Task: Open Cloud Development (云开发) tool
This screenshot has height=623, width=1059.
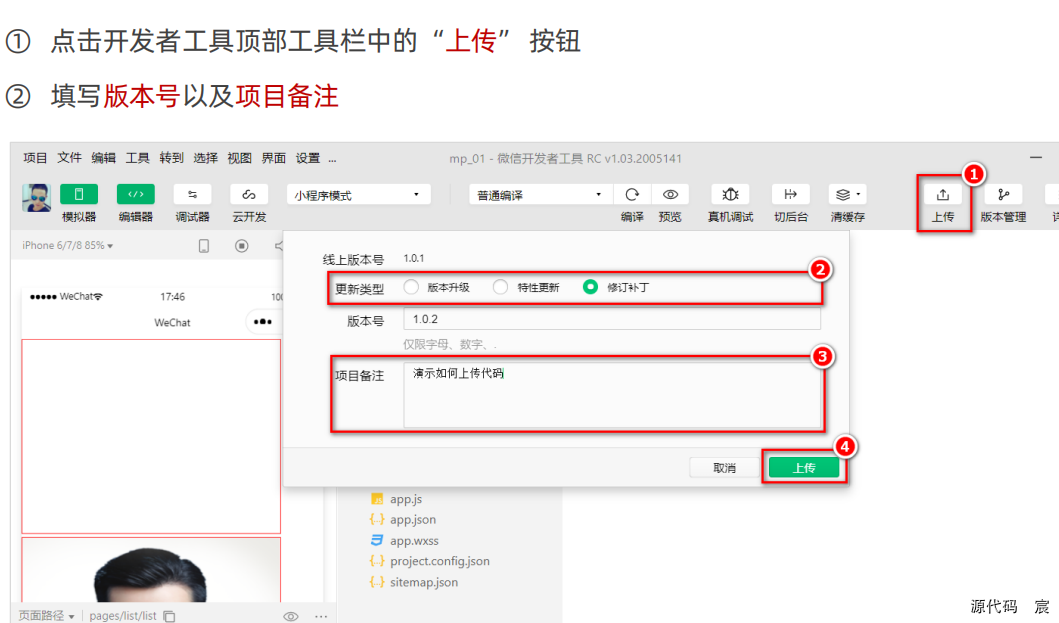Action: click(249, 195)
